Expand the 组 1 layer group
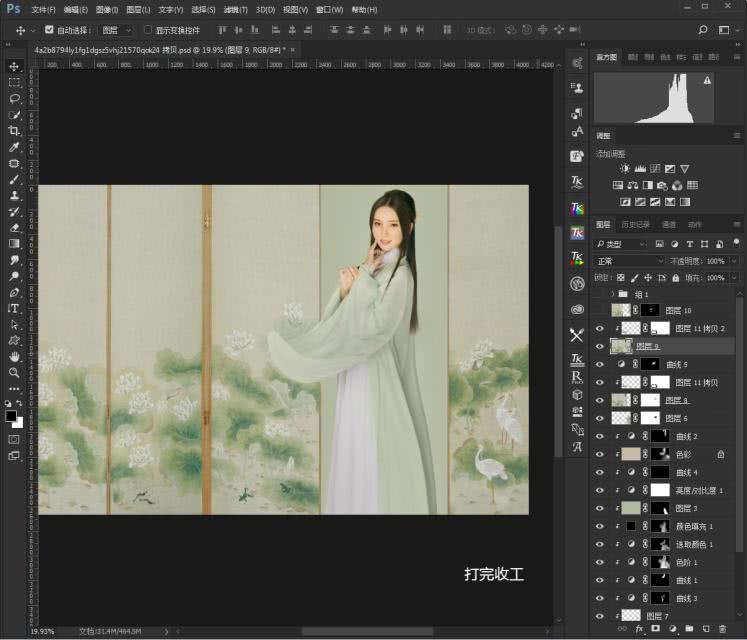 [612, 294]
